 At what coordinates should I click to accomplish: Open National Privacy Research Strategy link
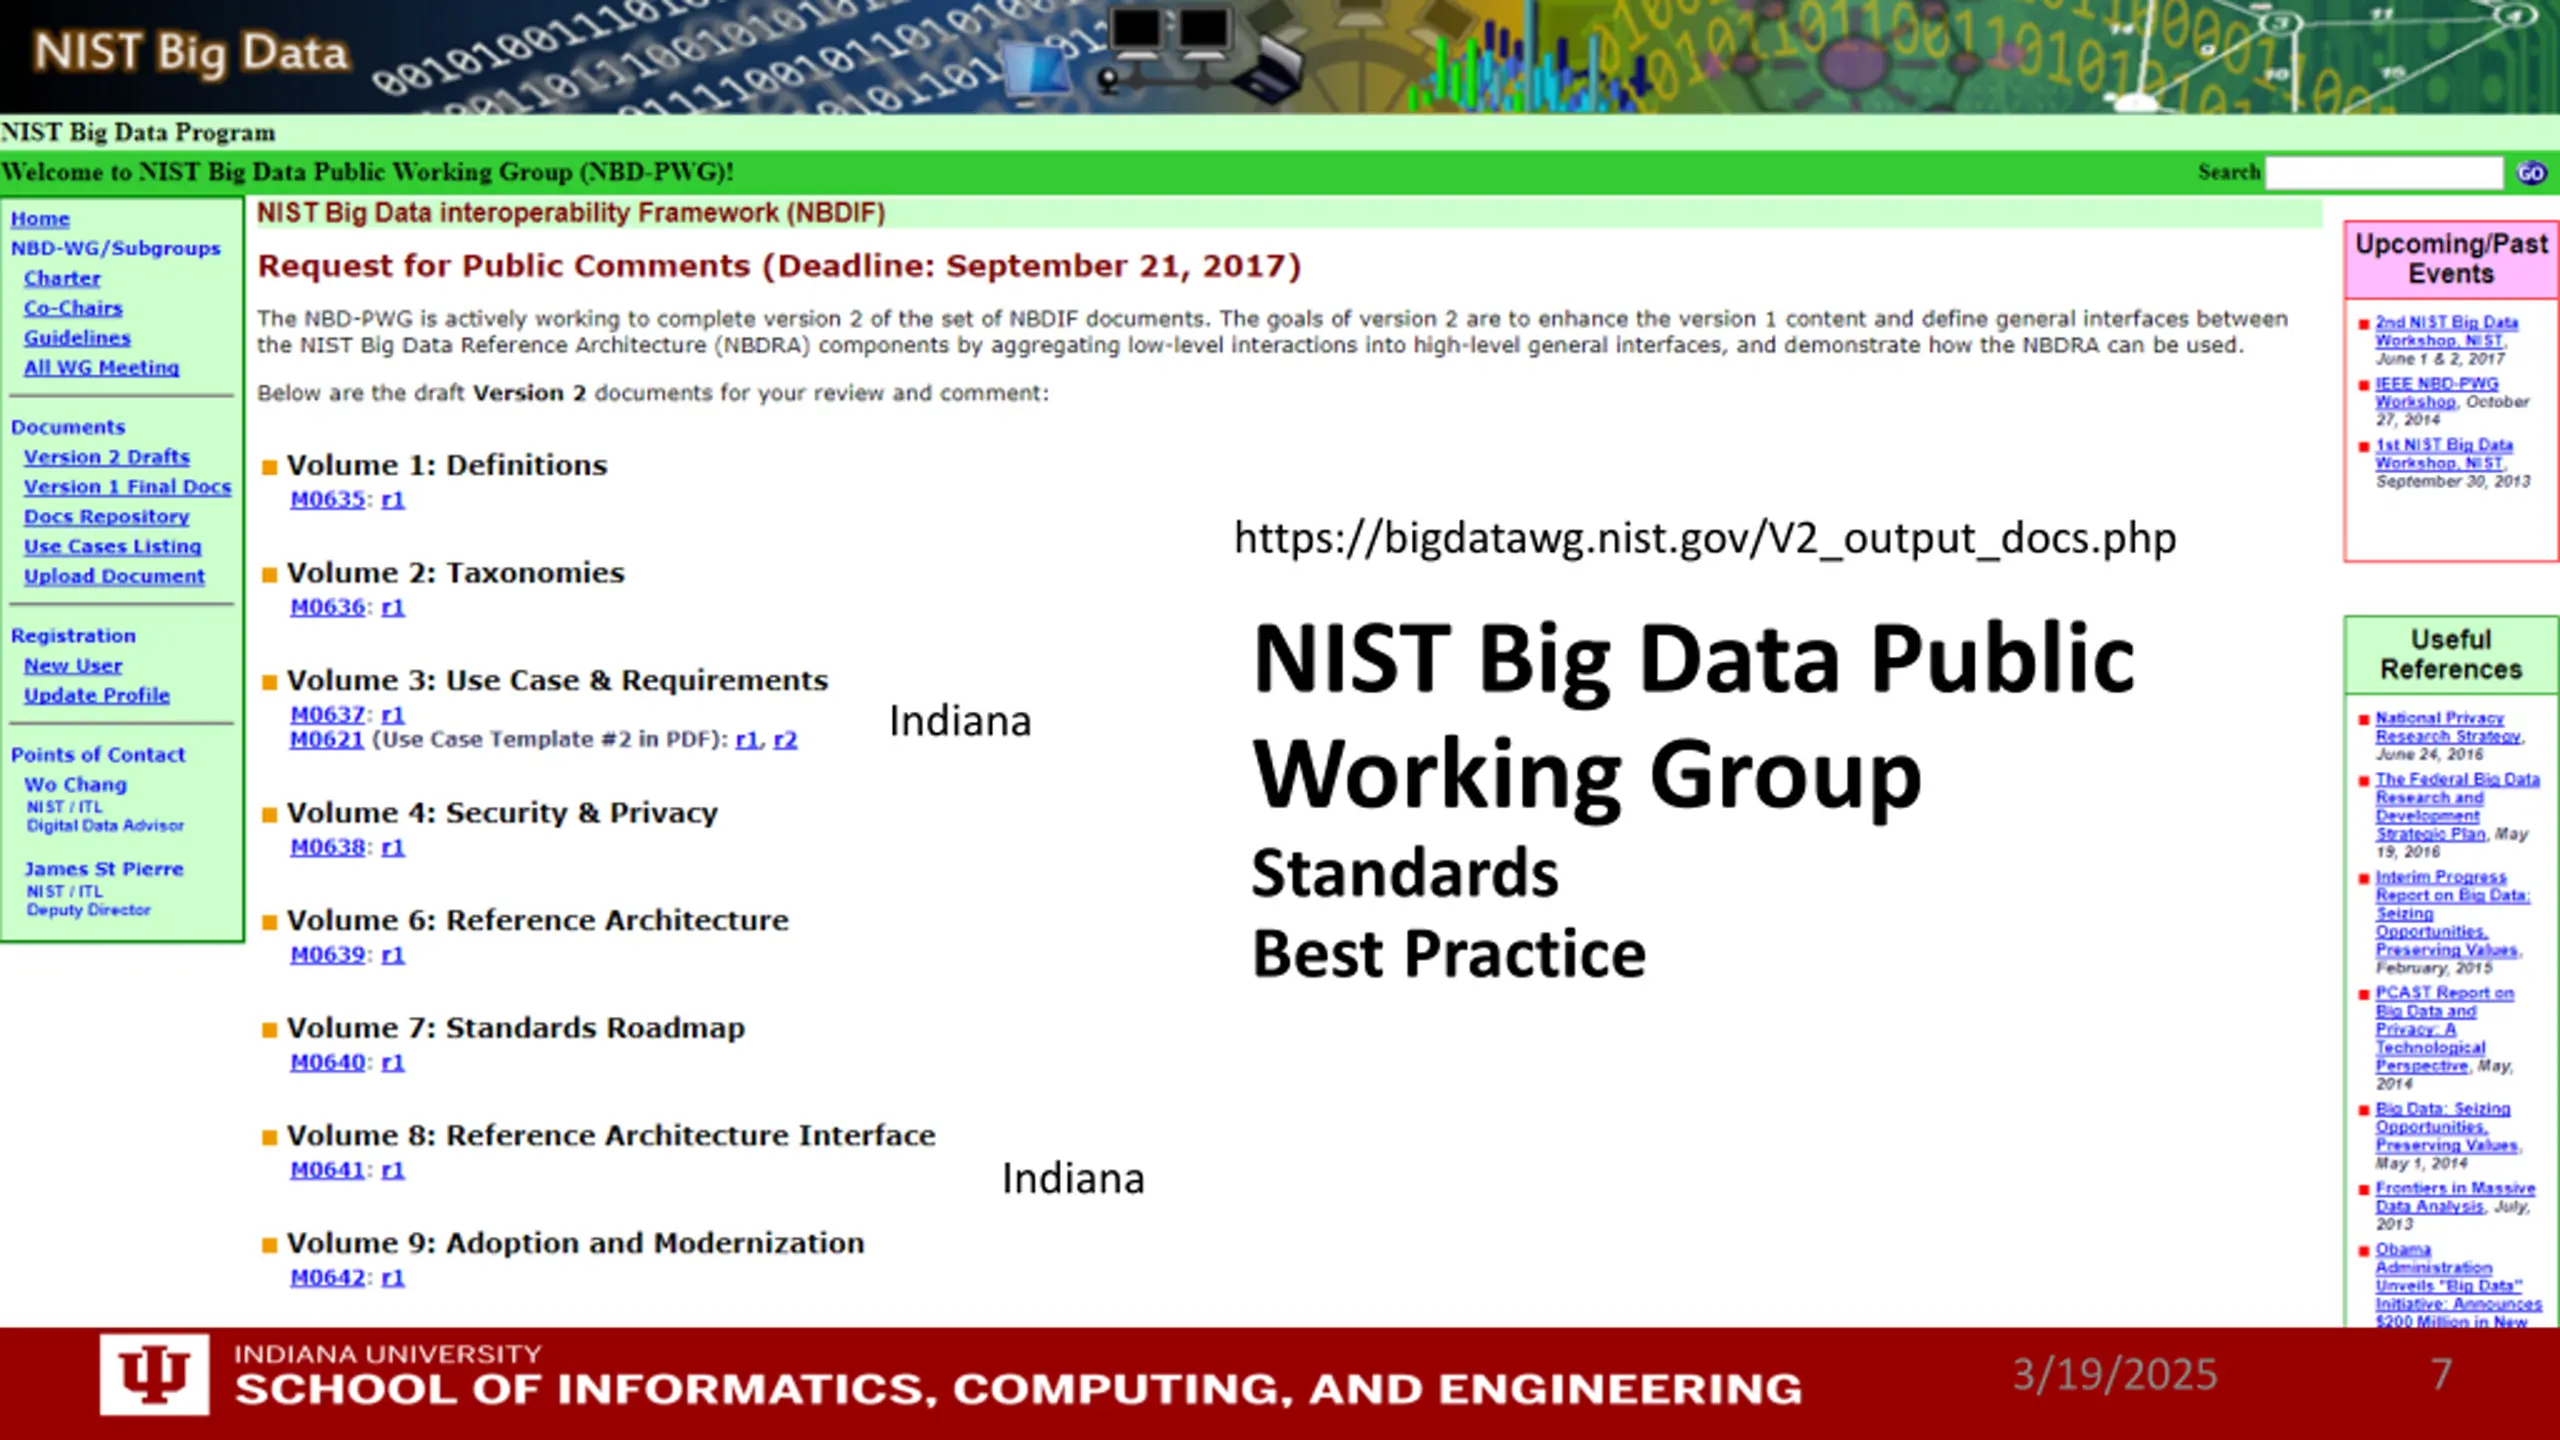tap(2449, 727)
